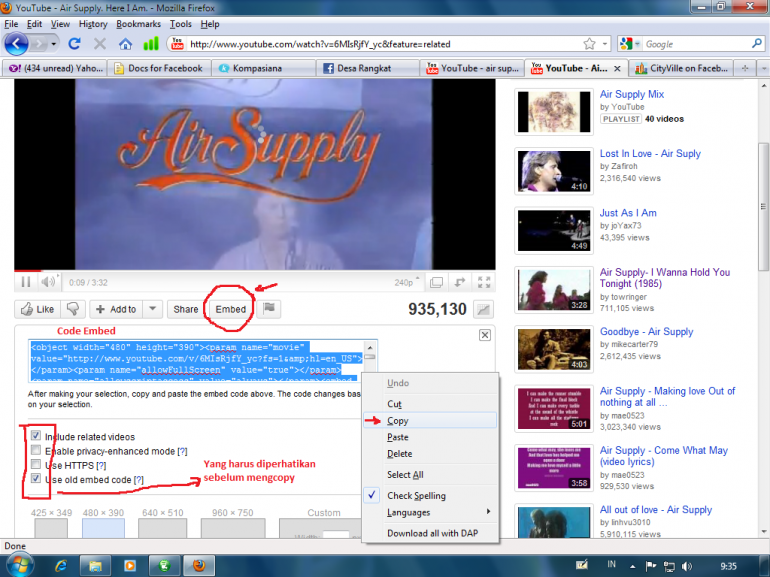The width and height of the screenshot is (770, 577).
Task: Select the 640 × 510 embed size swatch
Action: pos(163,528)
